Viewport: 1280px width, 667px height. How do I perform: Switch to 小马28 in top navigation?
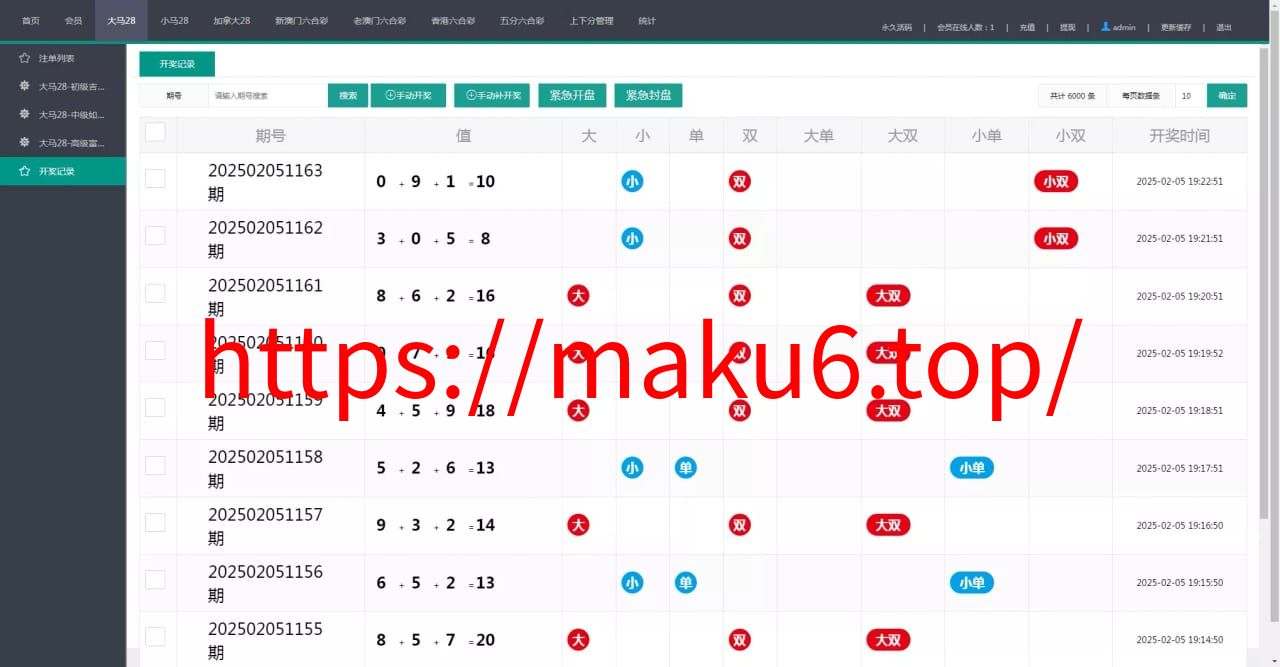pyautogui.click(x=174, y=20)
